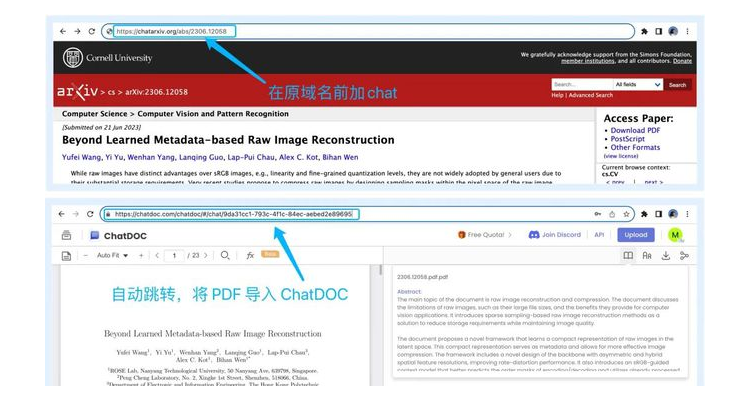This screenshot has width=750, height=400.
Task: Open author Alex C. Kot's link
Action: pos(298,157)
